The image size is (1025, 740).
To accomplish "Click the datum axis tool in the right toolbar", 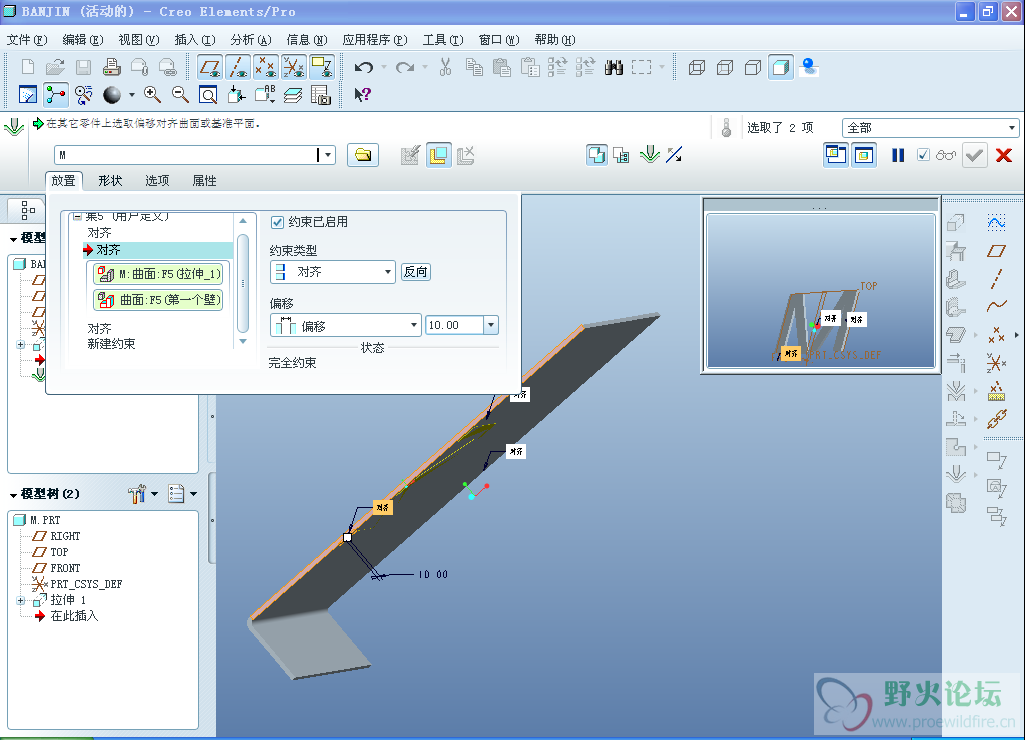I will (996, 279).
